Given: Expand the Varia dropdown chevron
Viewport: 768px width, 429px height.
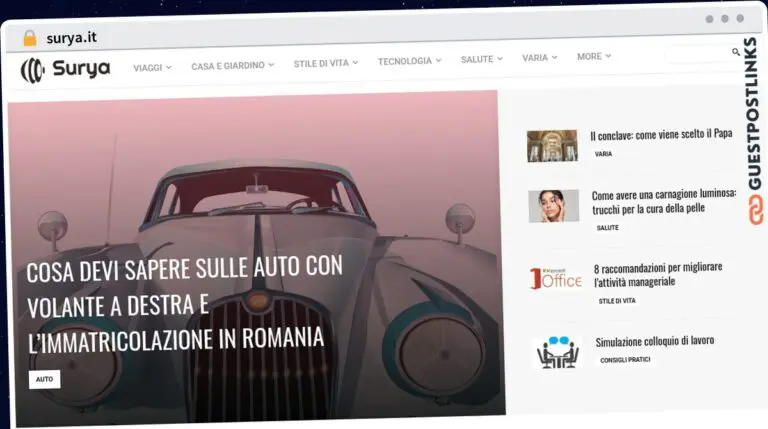Looking at the screenshot, I should (554, 57).
